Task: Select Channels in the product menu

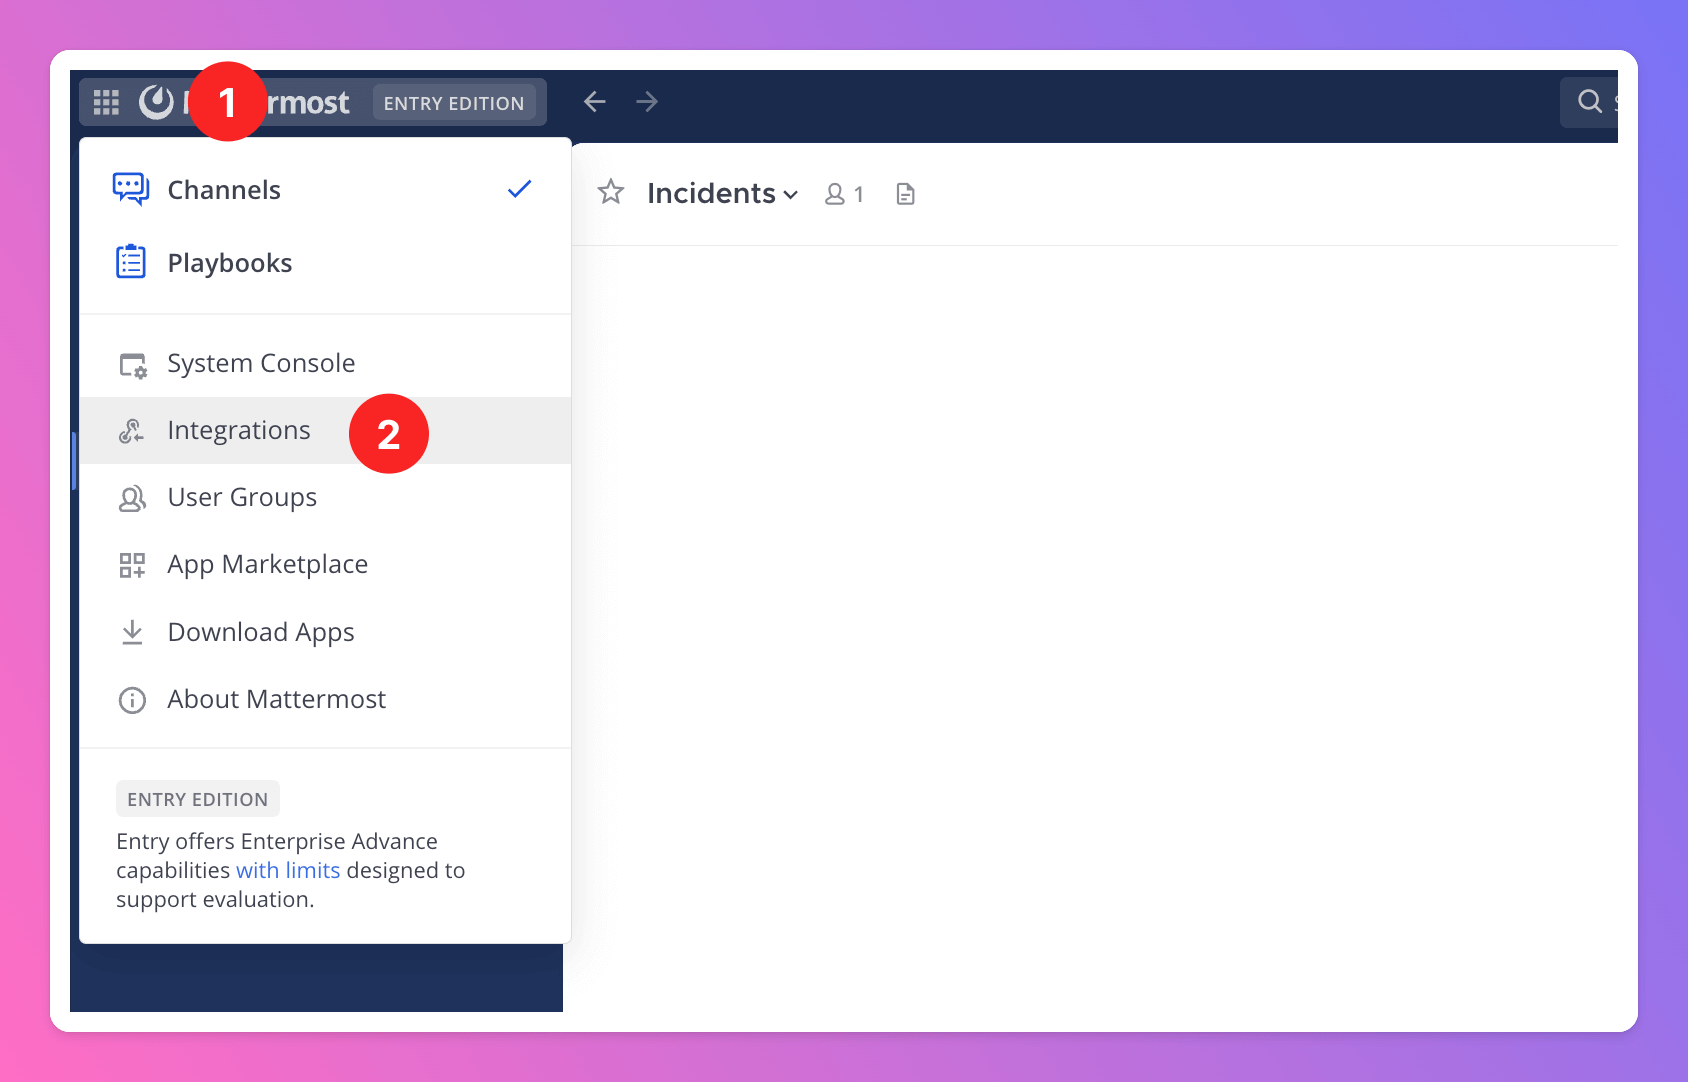Action: tap(325, 190)
